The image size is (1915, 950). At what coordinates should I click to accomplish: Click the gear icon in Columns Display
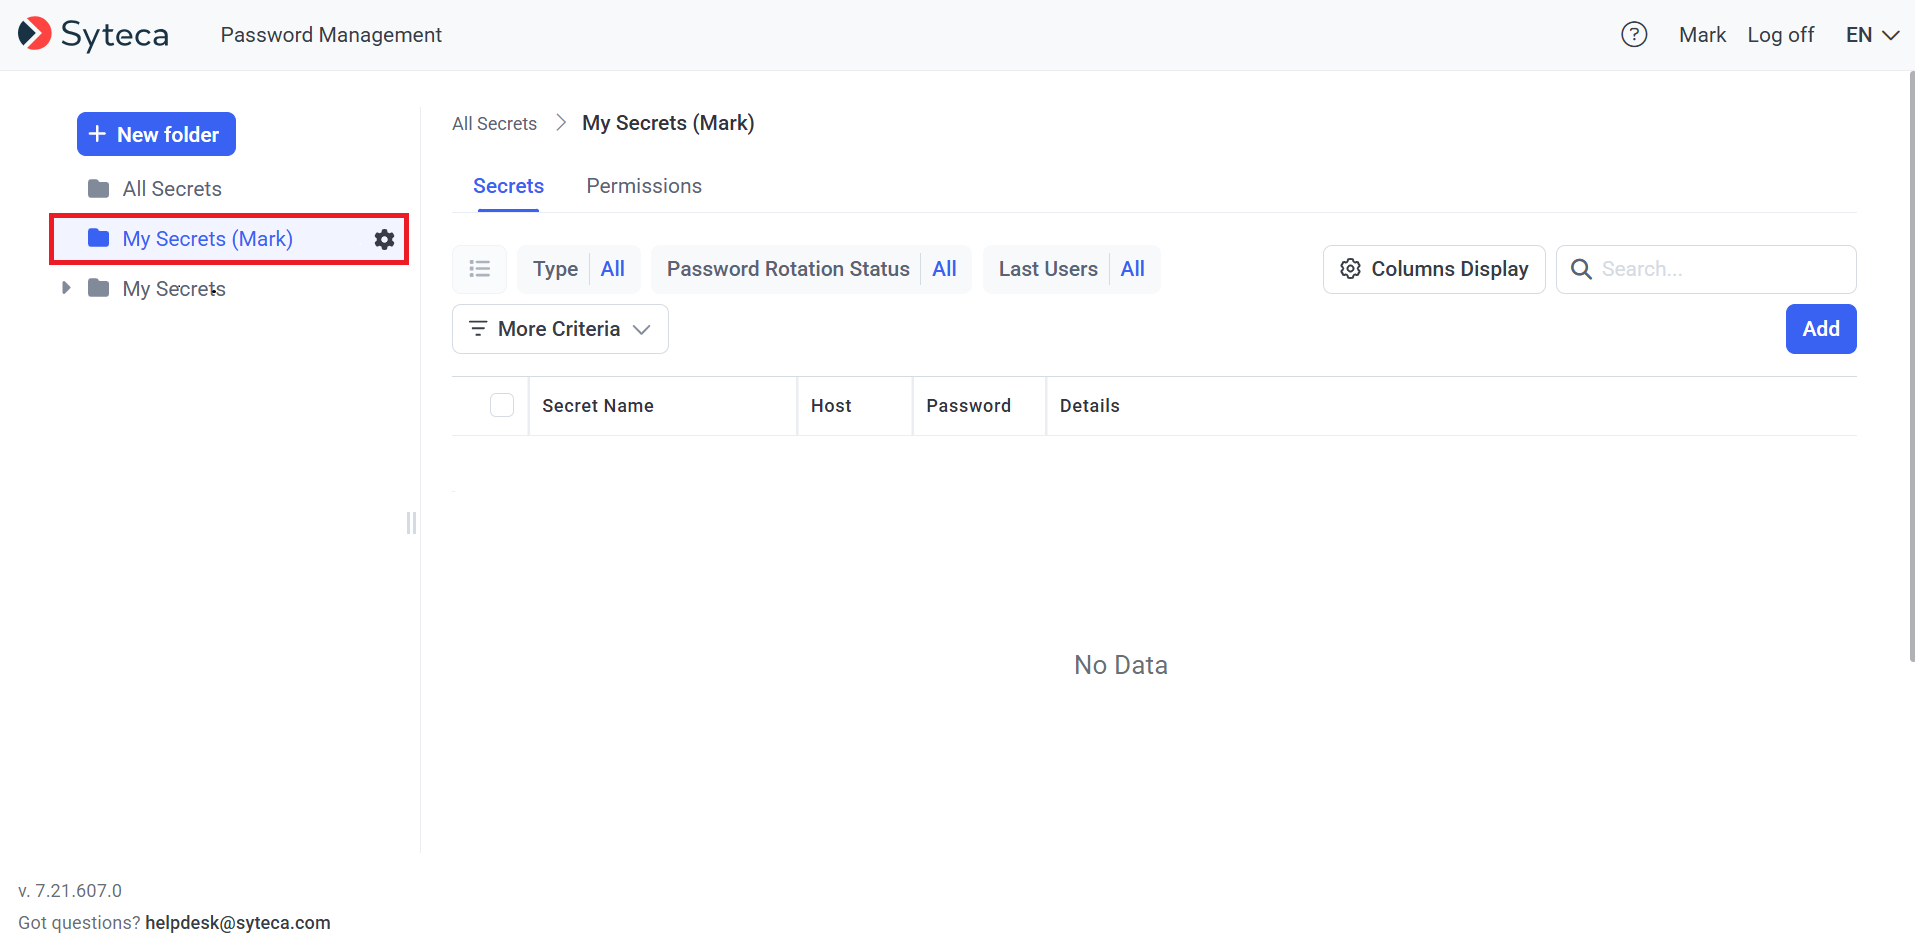(x=1350, y=269)
